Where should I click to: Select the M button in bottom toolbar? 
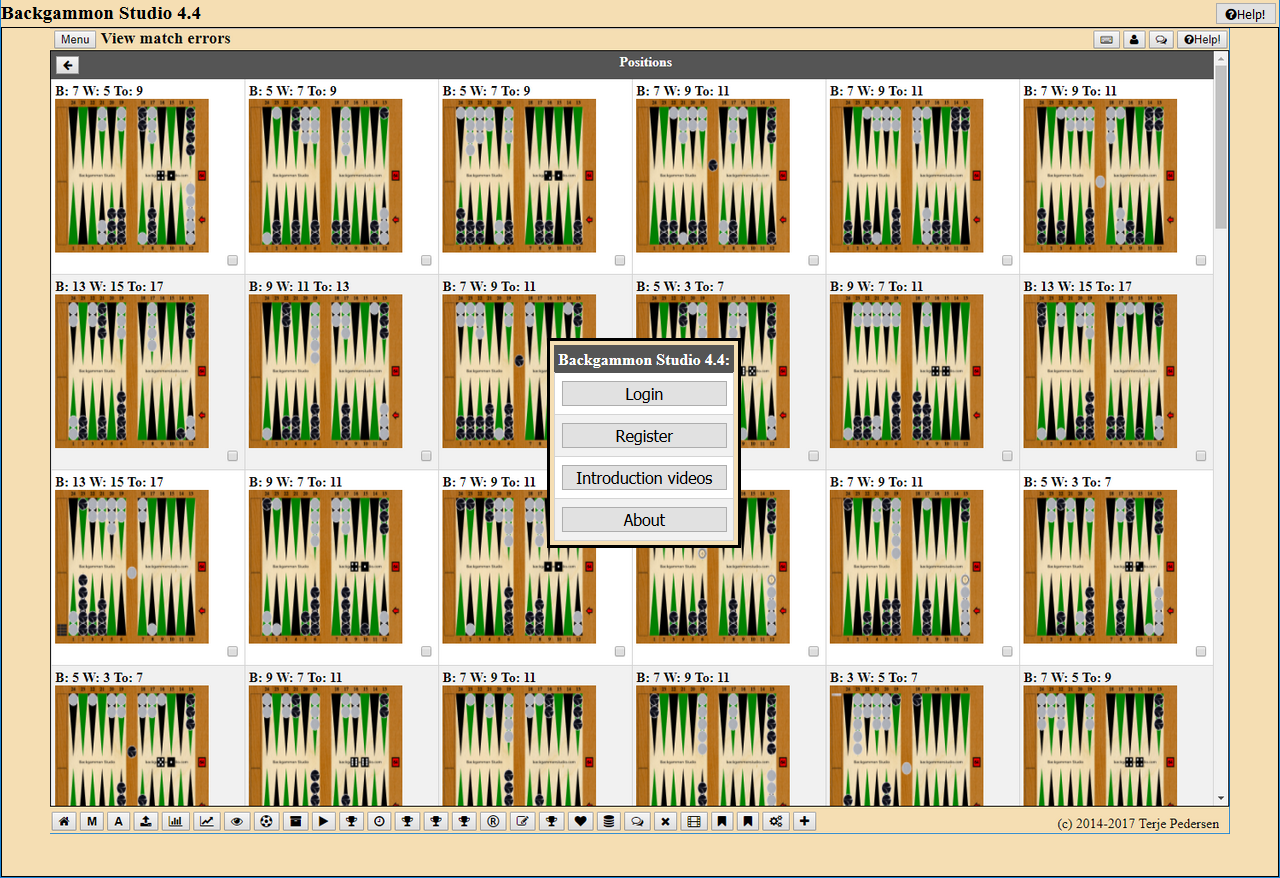click(x=92, y=821)
